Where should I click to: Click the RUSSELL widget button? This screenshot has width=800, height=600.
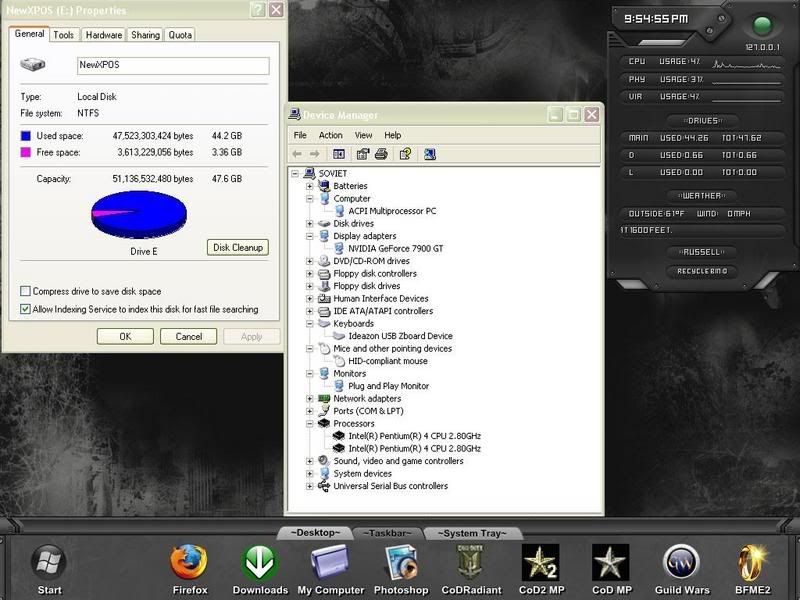(702, 252)
